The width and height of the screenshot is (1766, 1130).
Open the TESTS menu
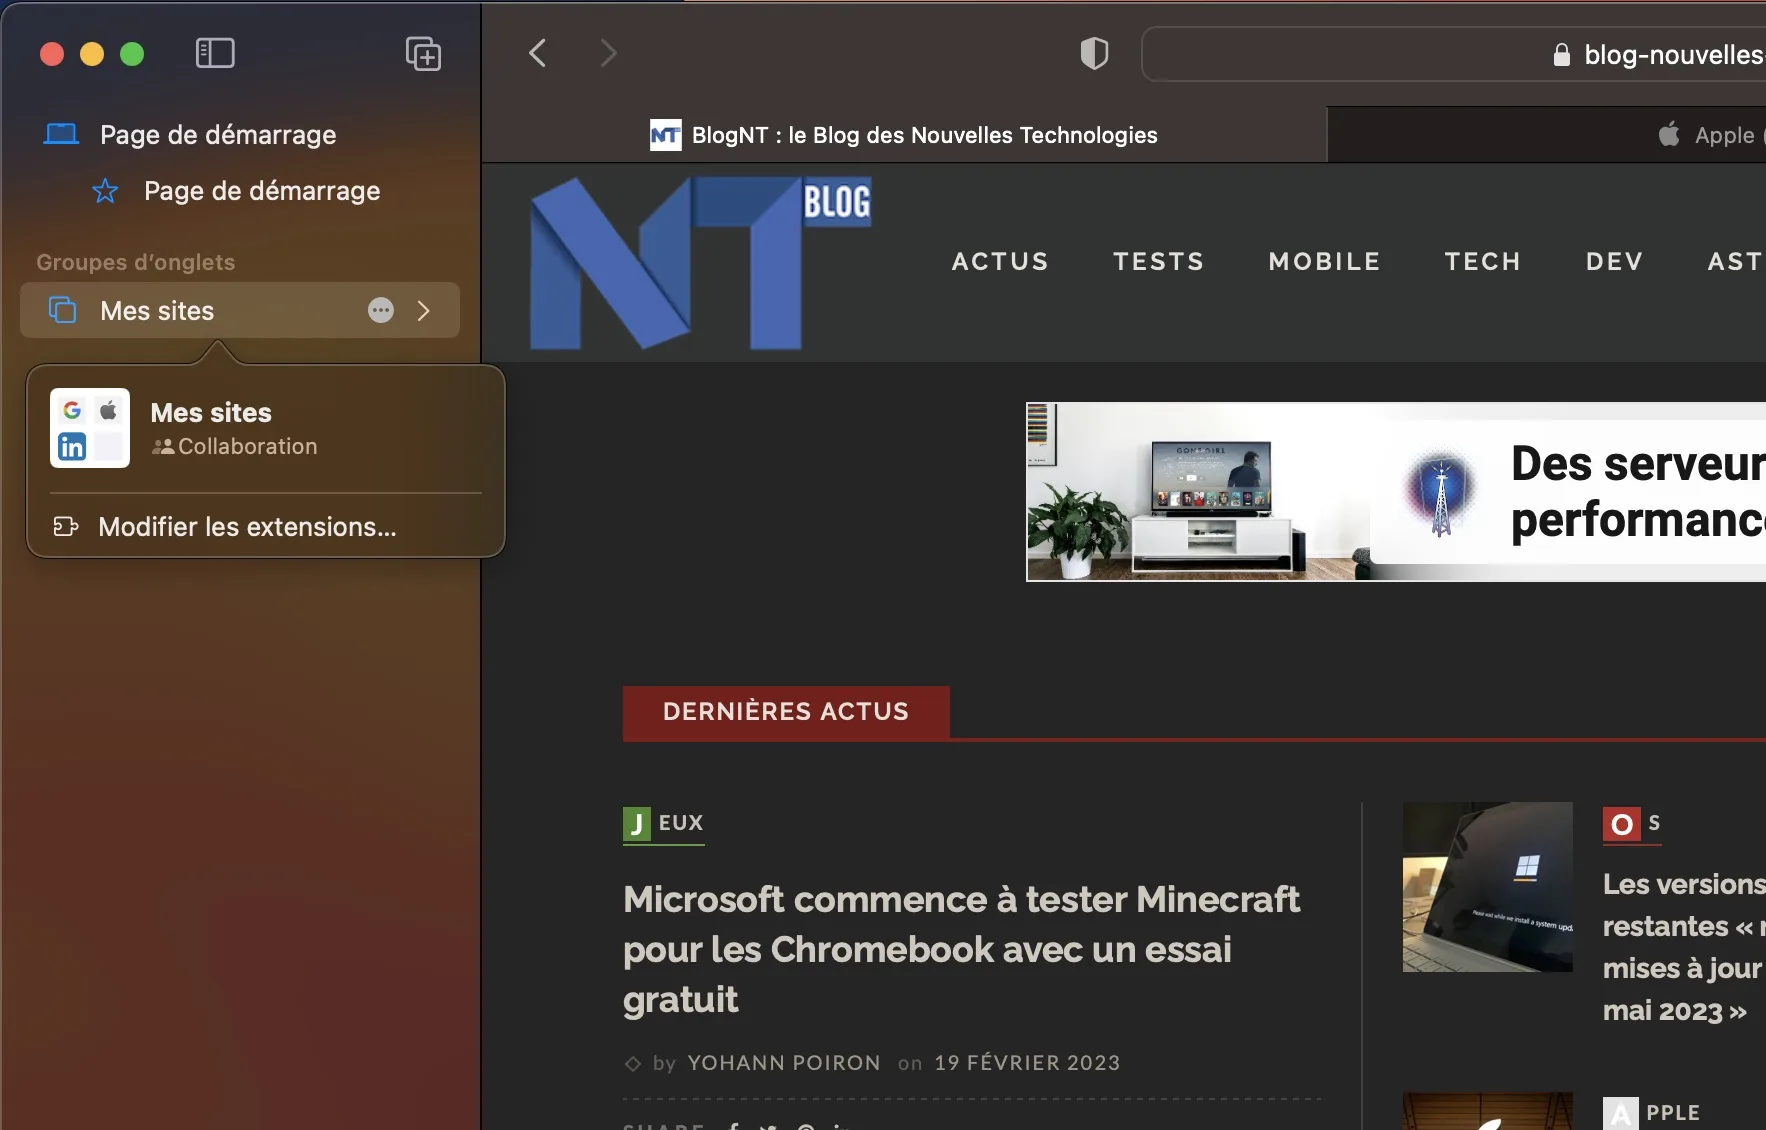[1158, 261]
